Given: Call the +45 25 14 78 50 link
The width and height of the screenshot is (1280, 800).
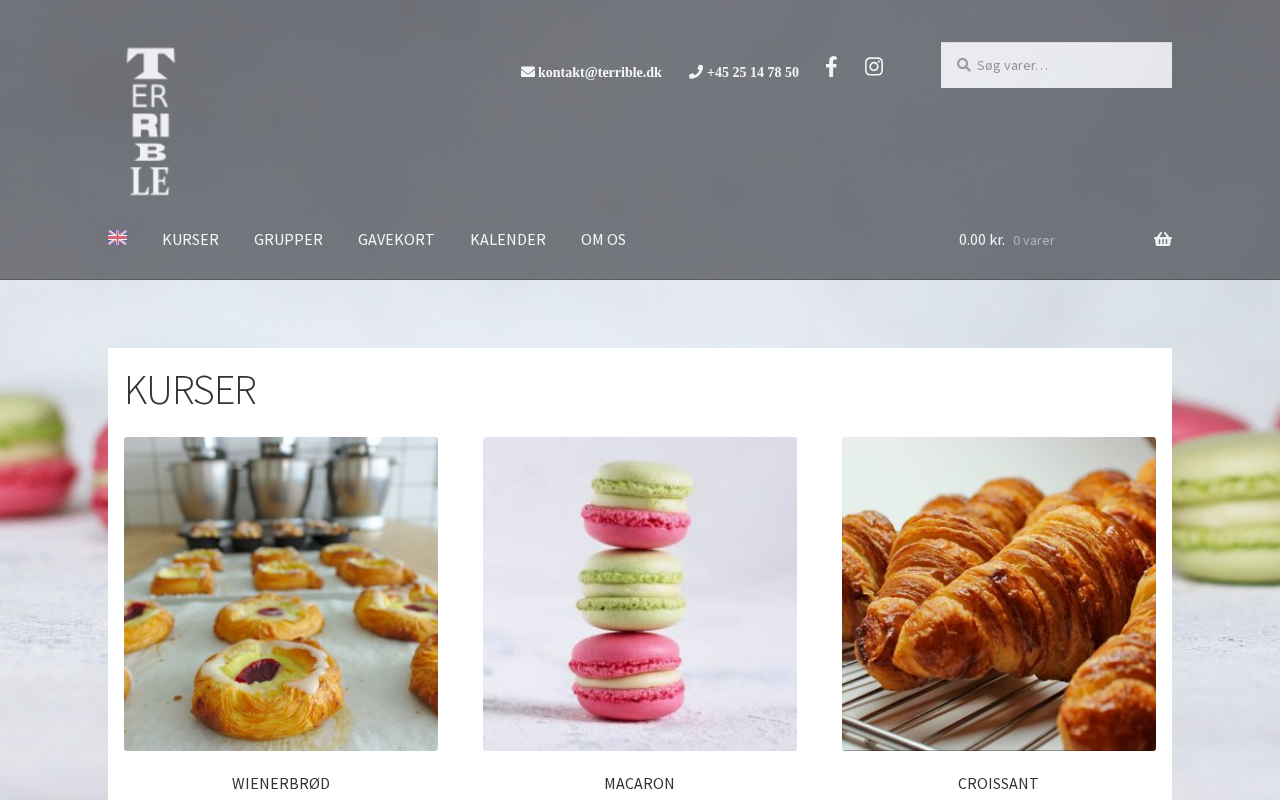Looking at the screenshot, I should (753, 72).
